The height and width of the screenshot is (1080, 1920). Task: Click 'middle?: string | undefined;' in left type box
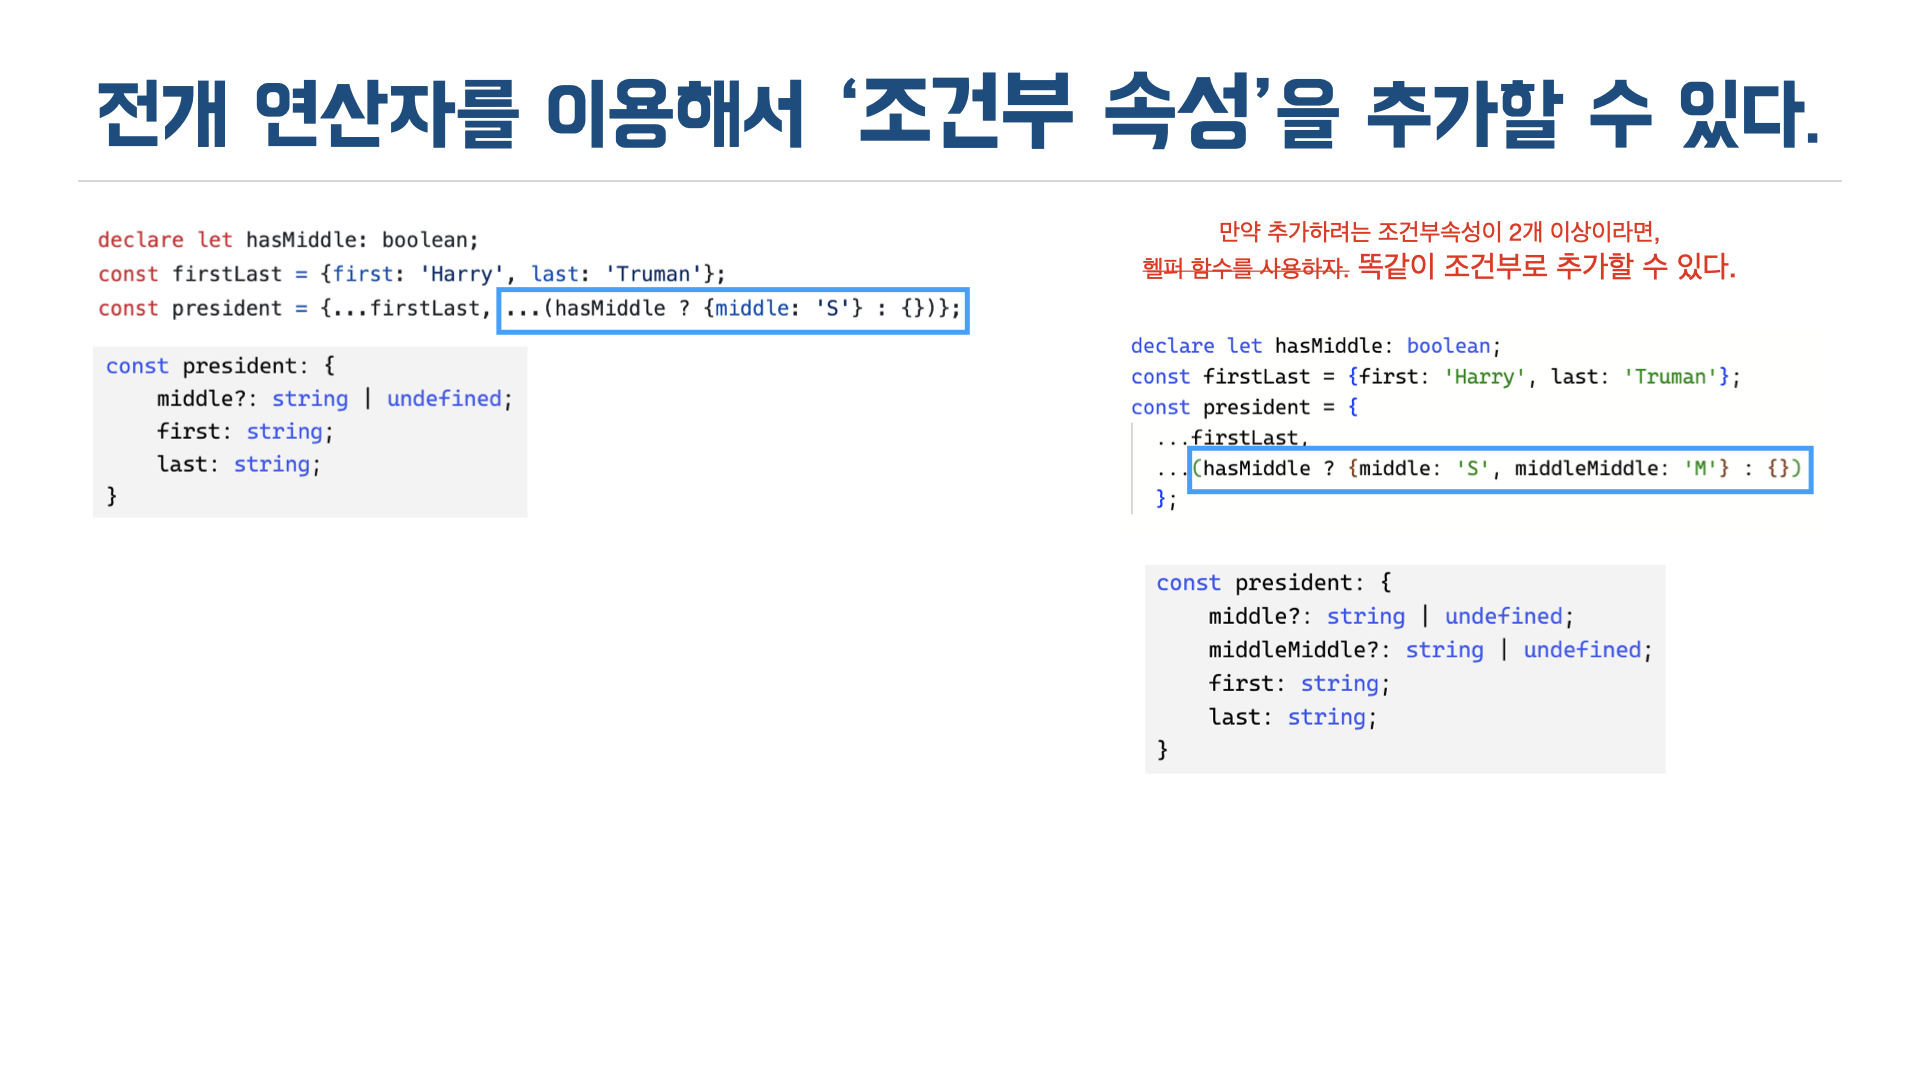(335, 399)
